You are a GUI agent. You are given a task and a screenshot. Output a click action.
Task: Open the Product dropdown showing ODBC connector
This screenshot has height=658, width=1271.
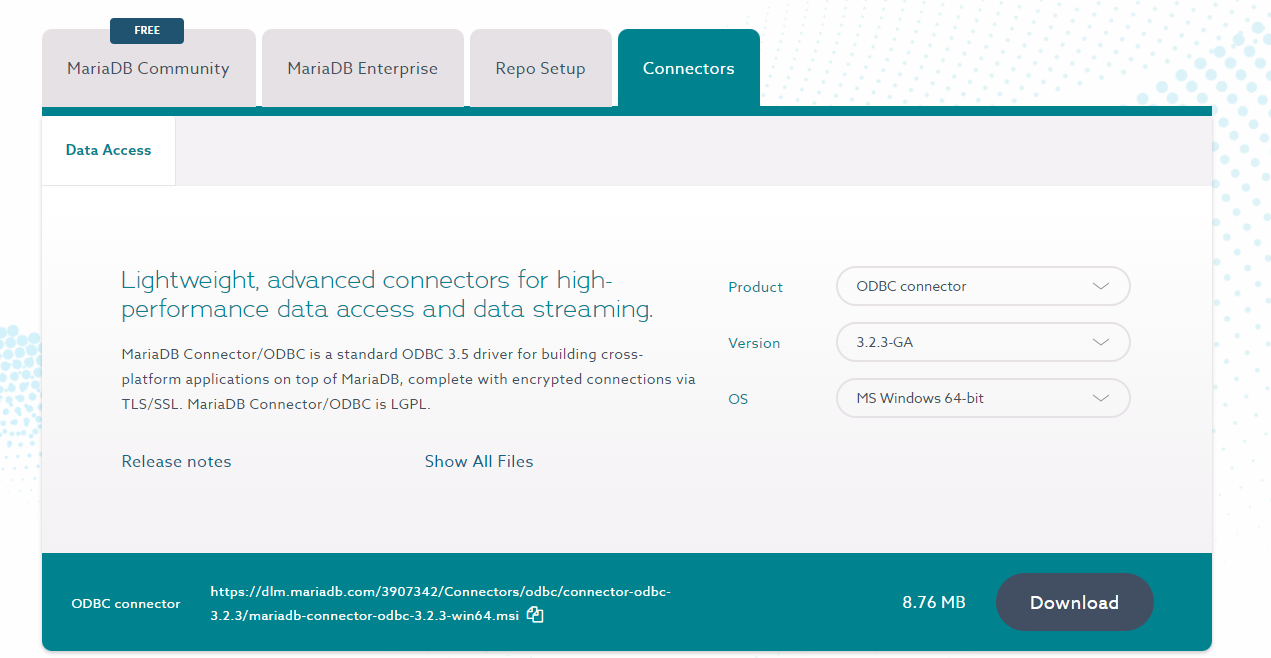click(983, 286)
